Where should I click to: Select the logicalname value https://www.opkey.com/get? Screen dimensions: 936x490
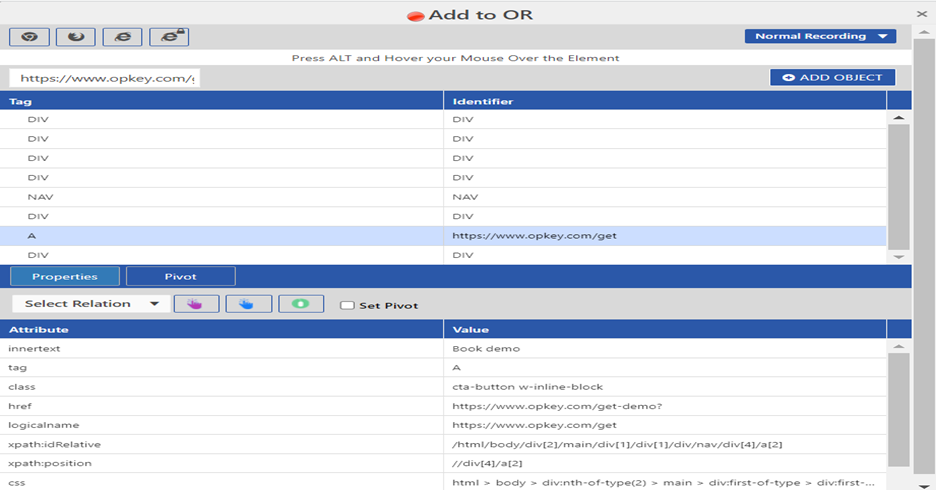pos(665,425)
